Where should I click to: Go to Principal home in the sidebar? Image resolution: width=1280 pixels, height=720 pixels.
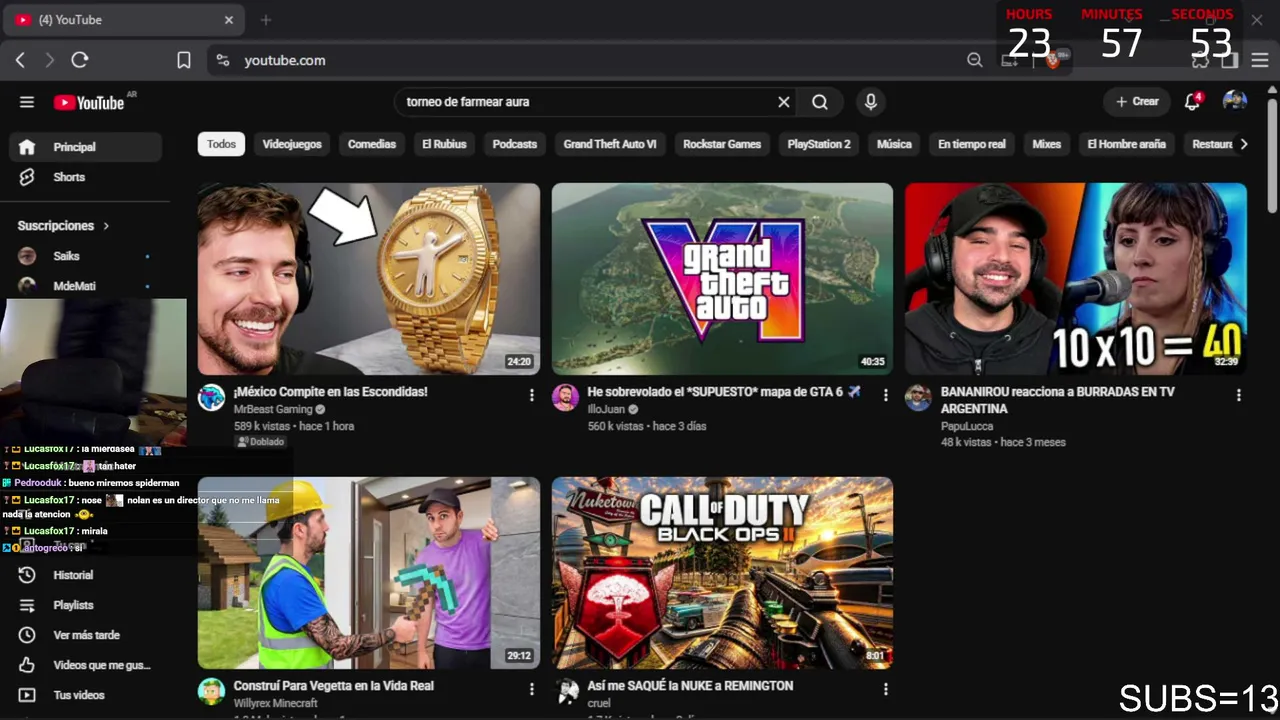[86, 147]
